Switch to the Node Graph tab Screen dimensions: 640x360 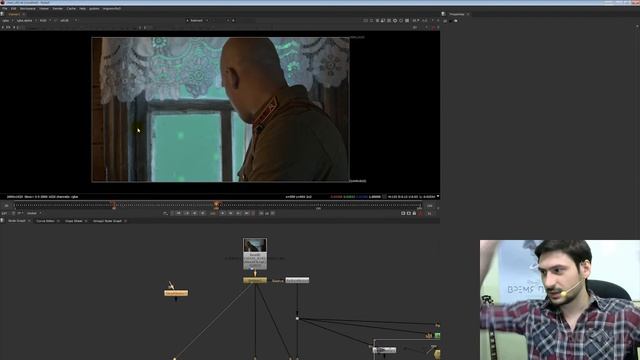click(x=17, y=221)
